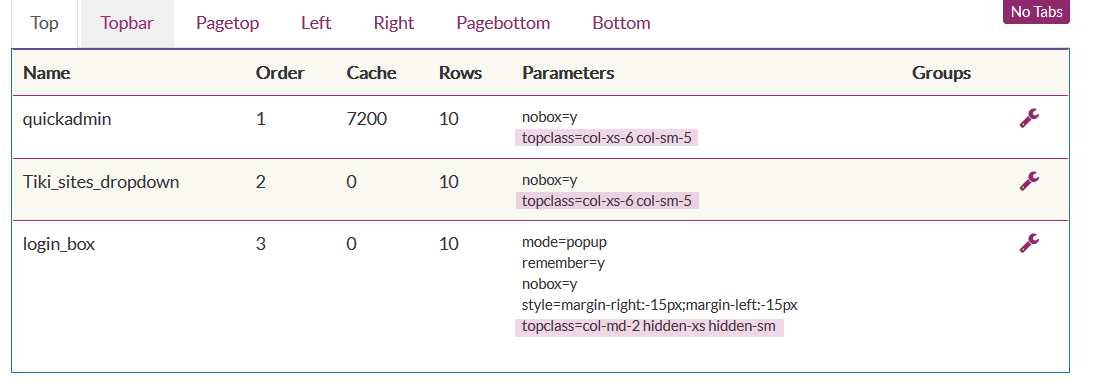This screenshot has width=1096, height=389.
Task: Open the wrench actions for quickadmin module
Action: click(1029, 119)
